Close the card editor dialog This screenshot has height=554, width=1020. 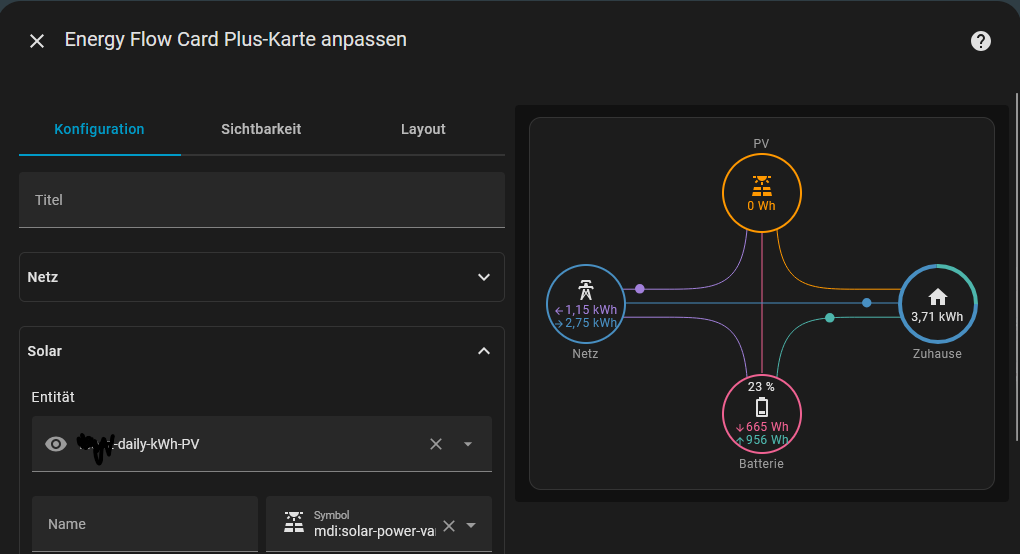click(x=37, y=41)
